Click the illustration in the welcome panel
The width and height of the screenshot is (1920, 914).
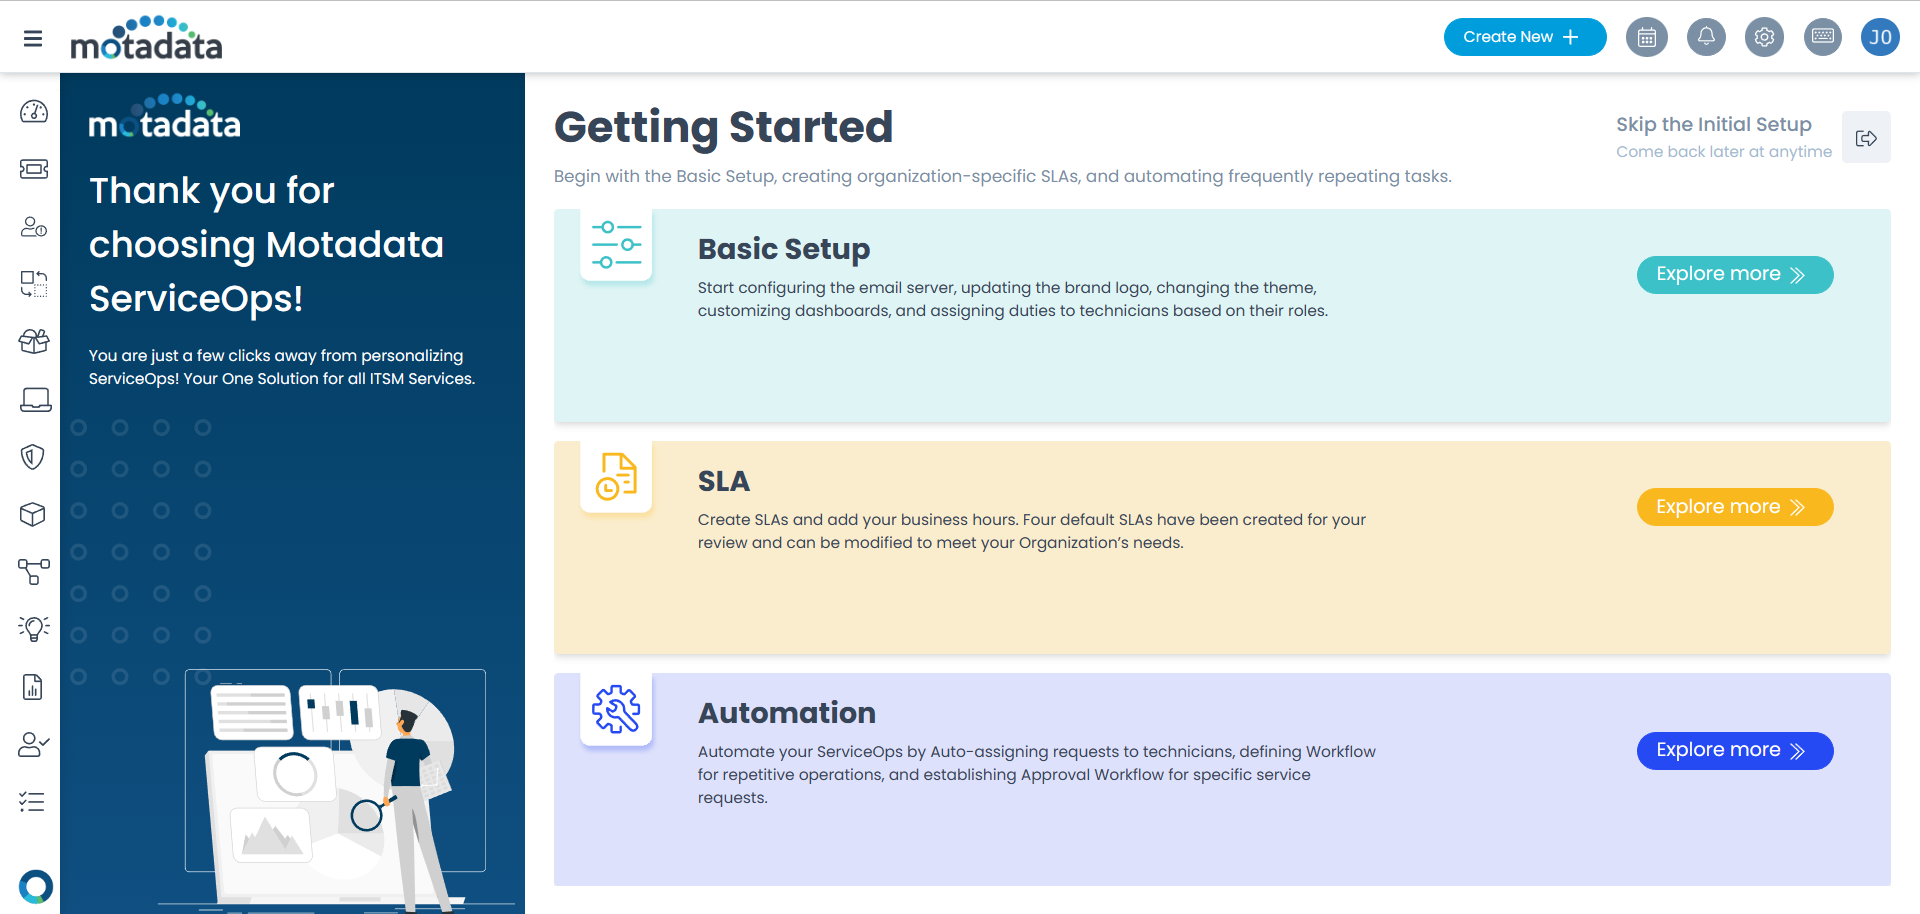tap(335, 790)
